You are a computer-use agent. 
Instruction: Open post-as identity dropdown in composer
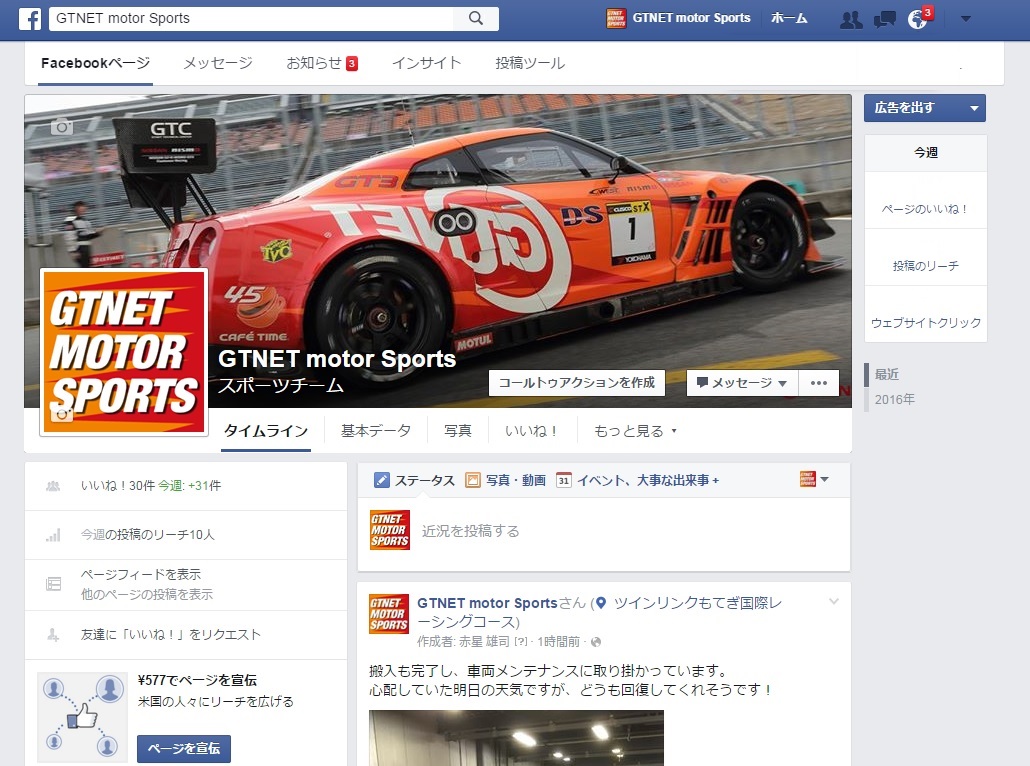815,479
